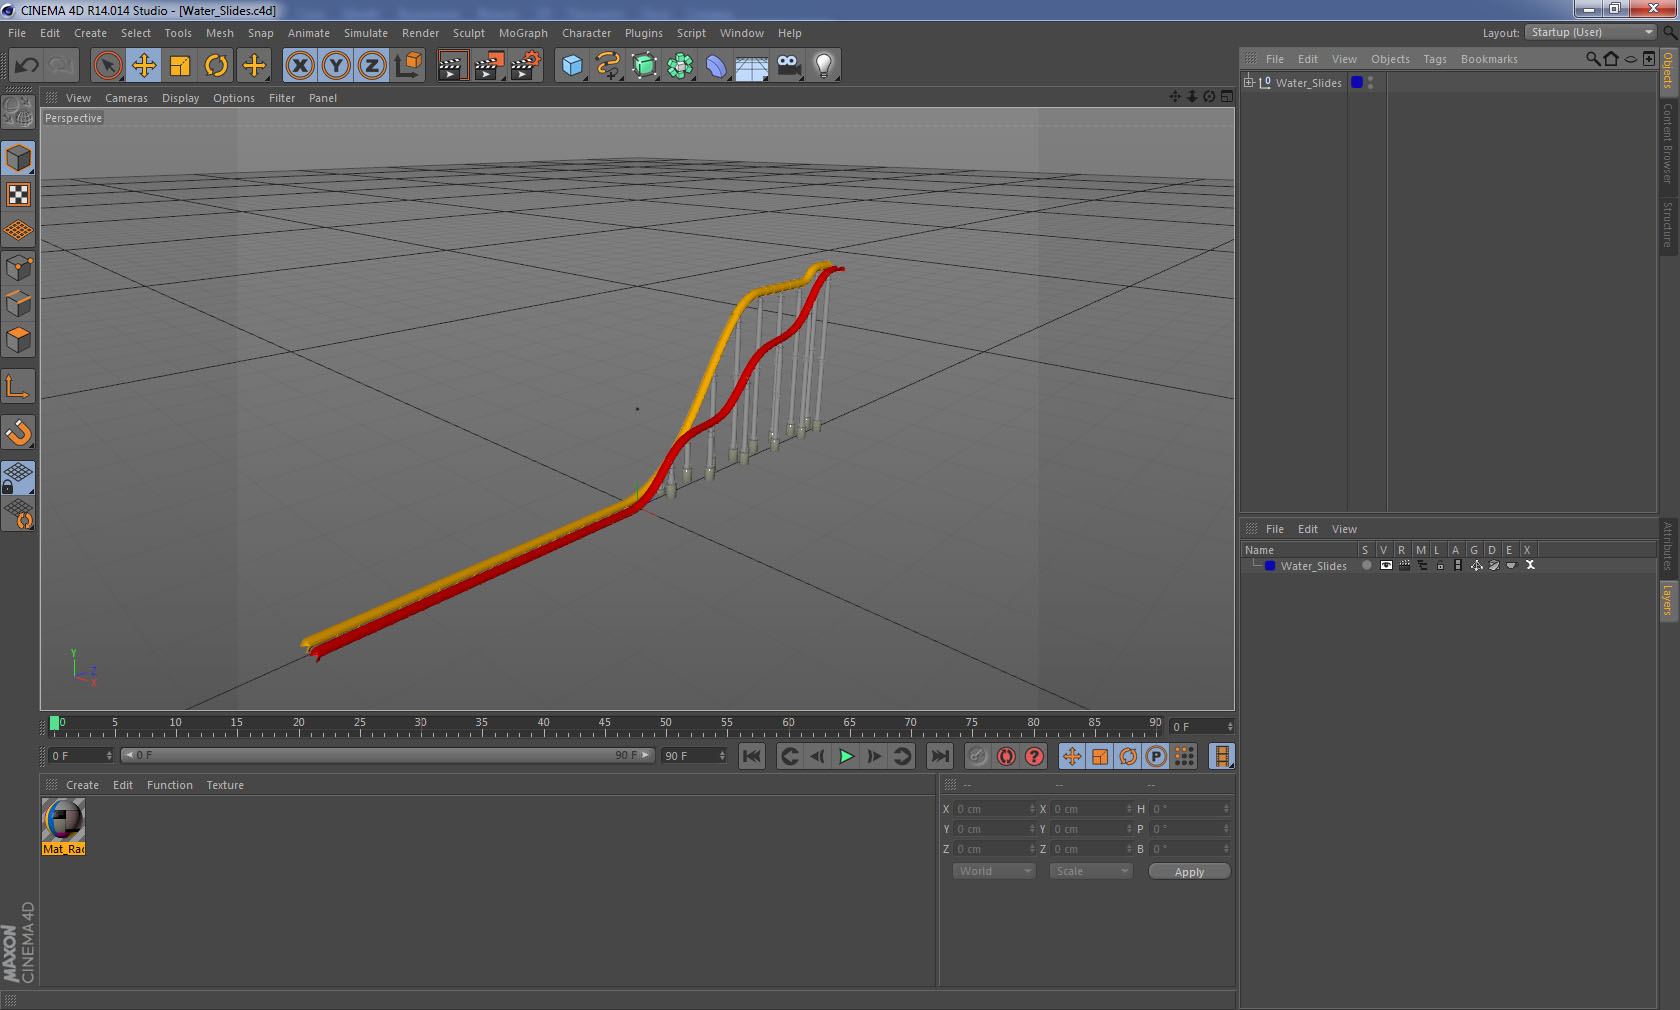1680x1010 pixels.
Task: Click the X position 0 cm field
Action: point(994,809)
